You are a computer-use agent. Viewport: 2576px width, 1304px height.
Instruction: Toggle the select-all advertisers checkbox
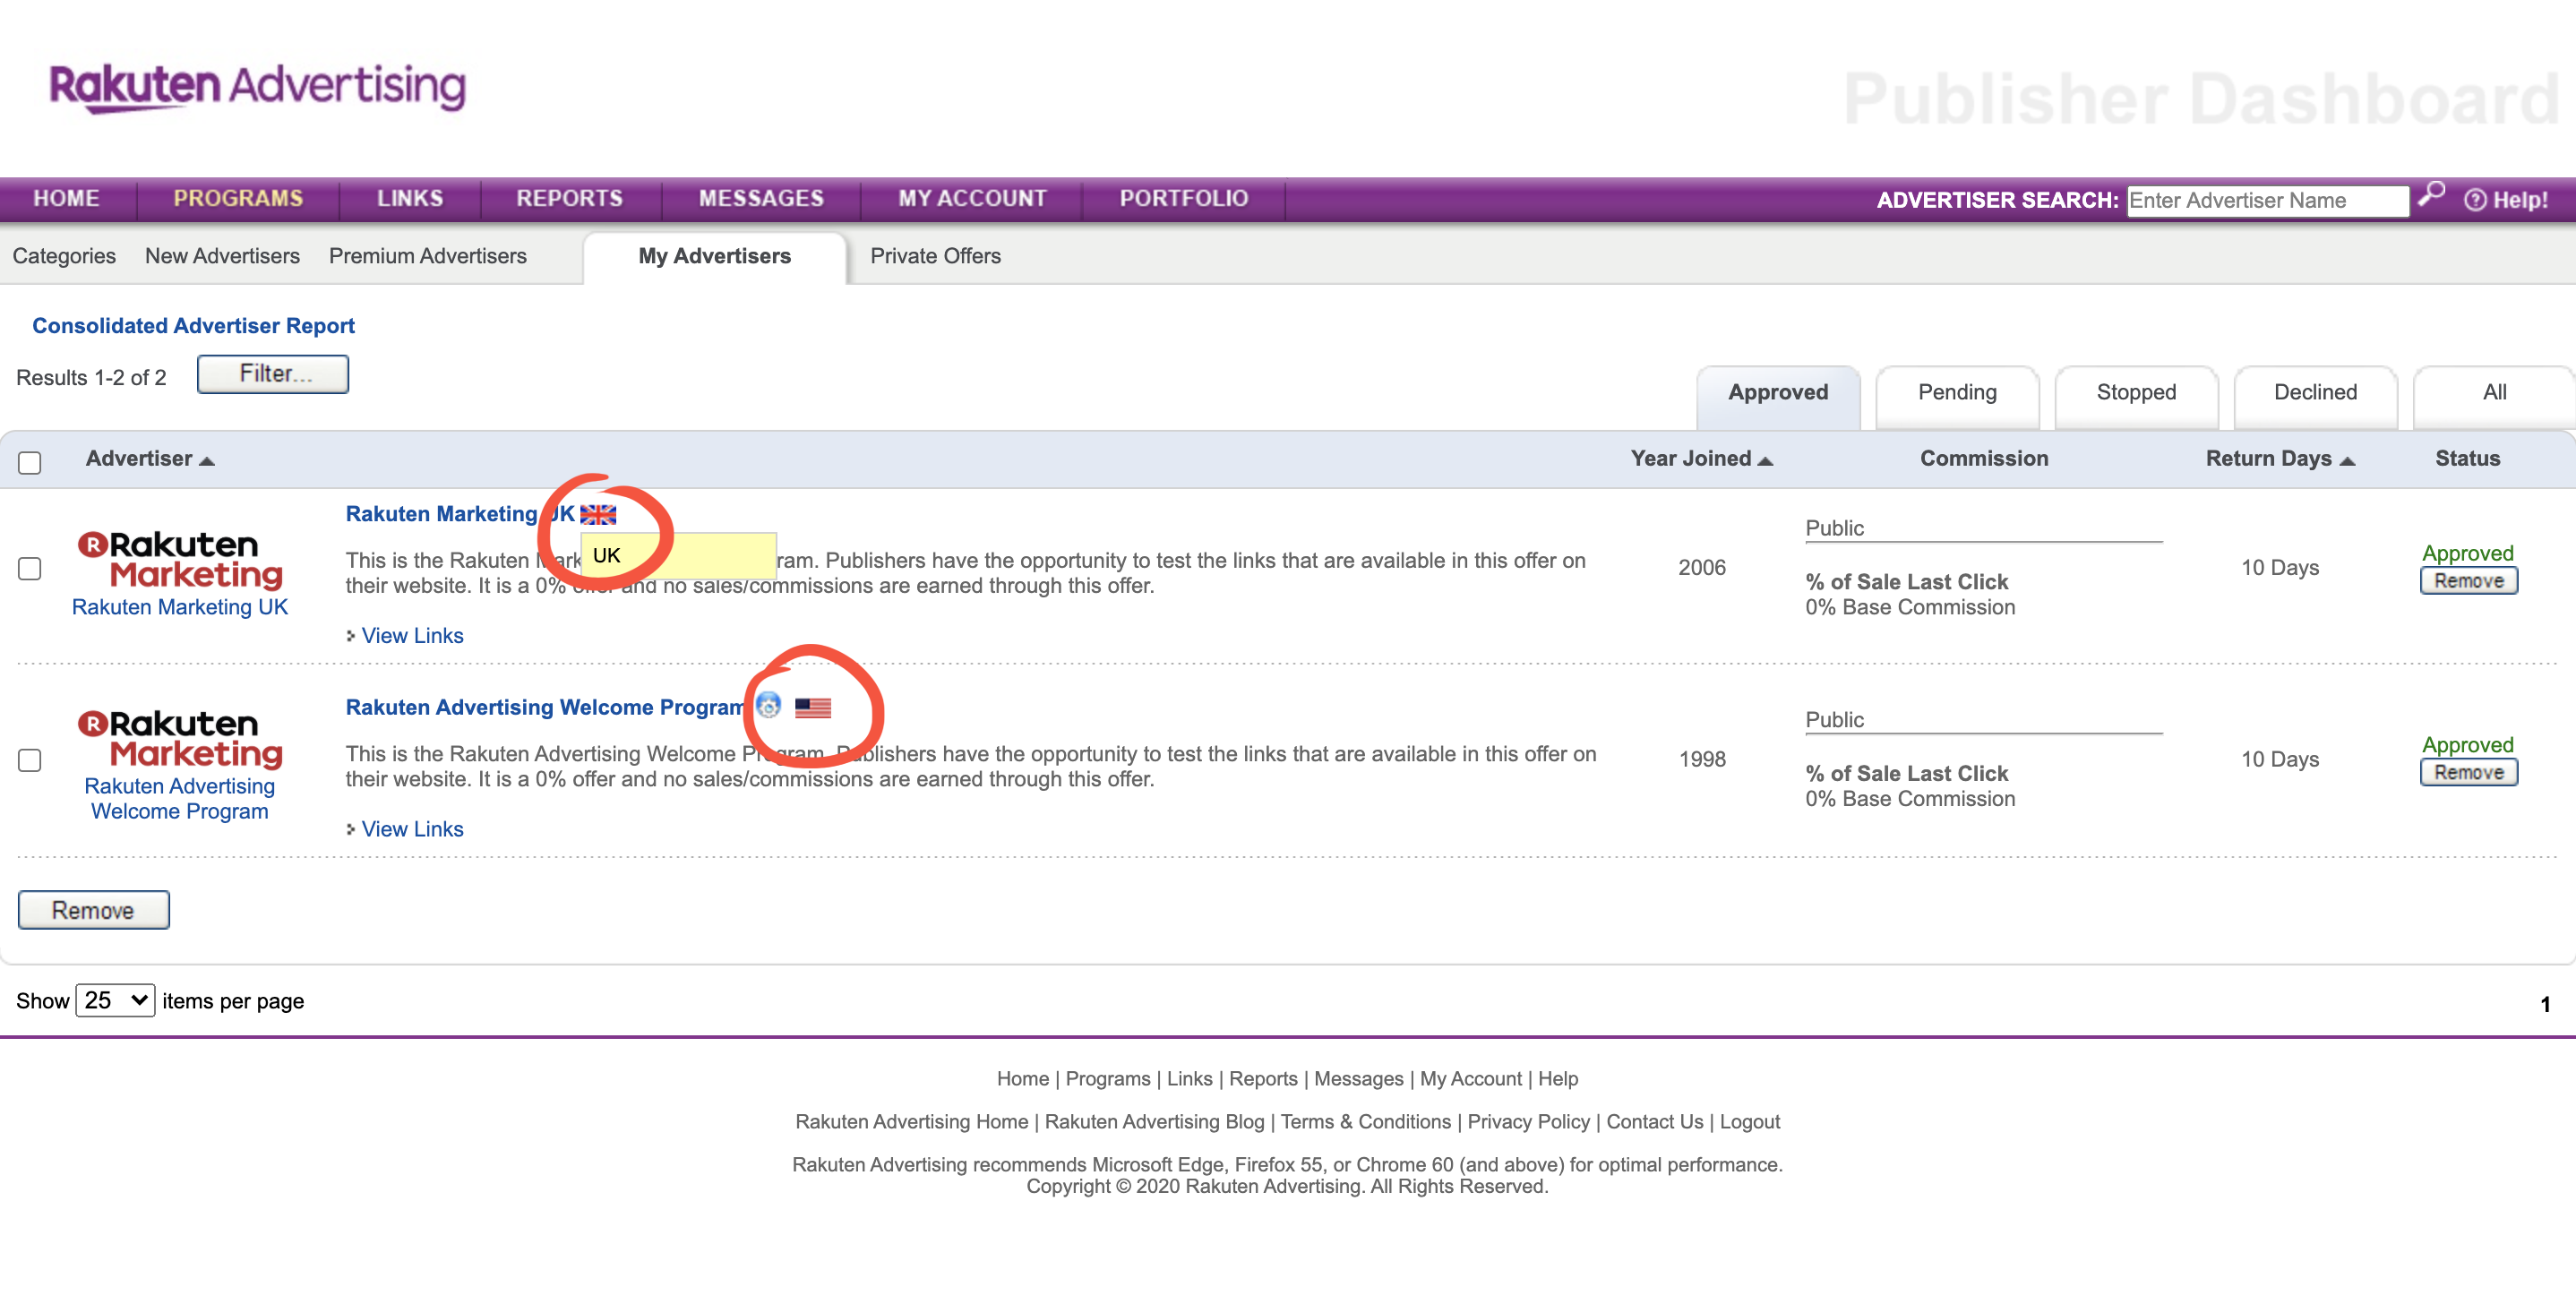tap(30, 462)
